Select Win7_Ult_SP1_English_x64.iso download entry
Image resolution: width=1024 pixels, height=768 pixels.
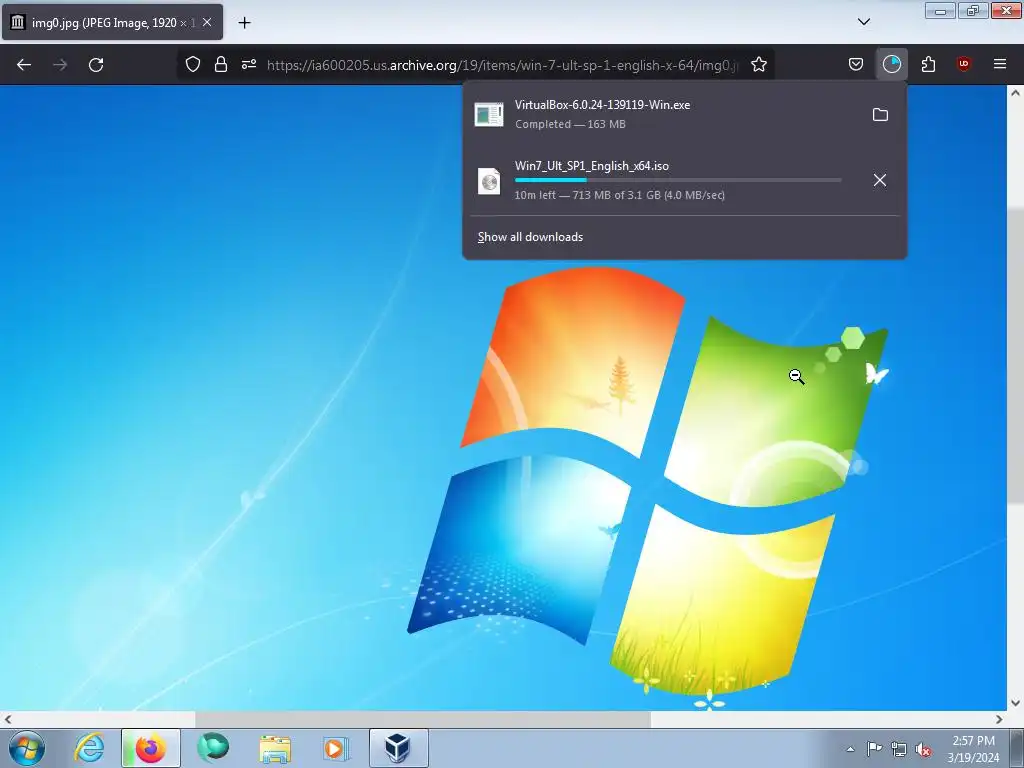[x=684, y=180]
